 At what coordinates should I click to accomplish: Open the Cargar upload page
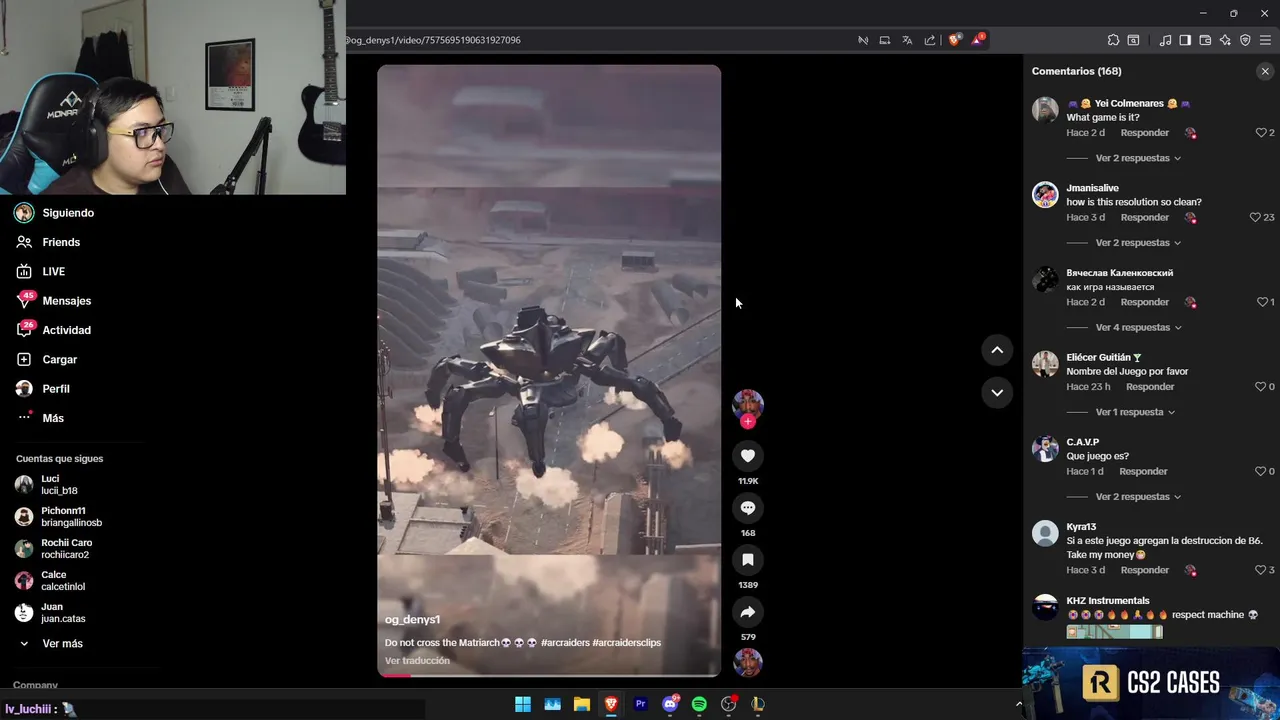[59, 359]
